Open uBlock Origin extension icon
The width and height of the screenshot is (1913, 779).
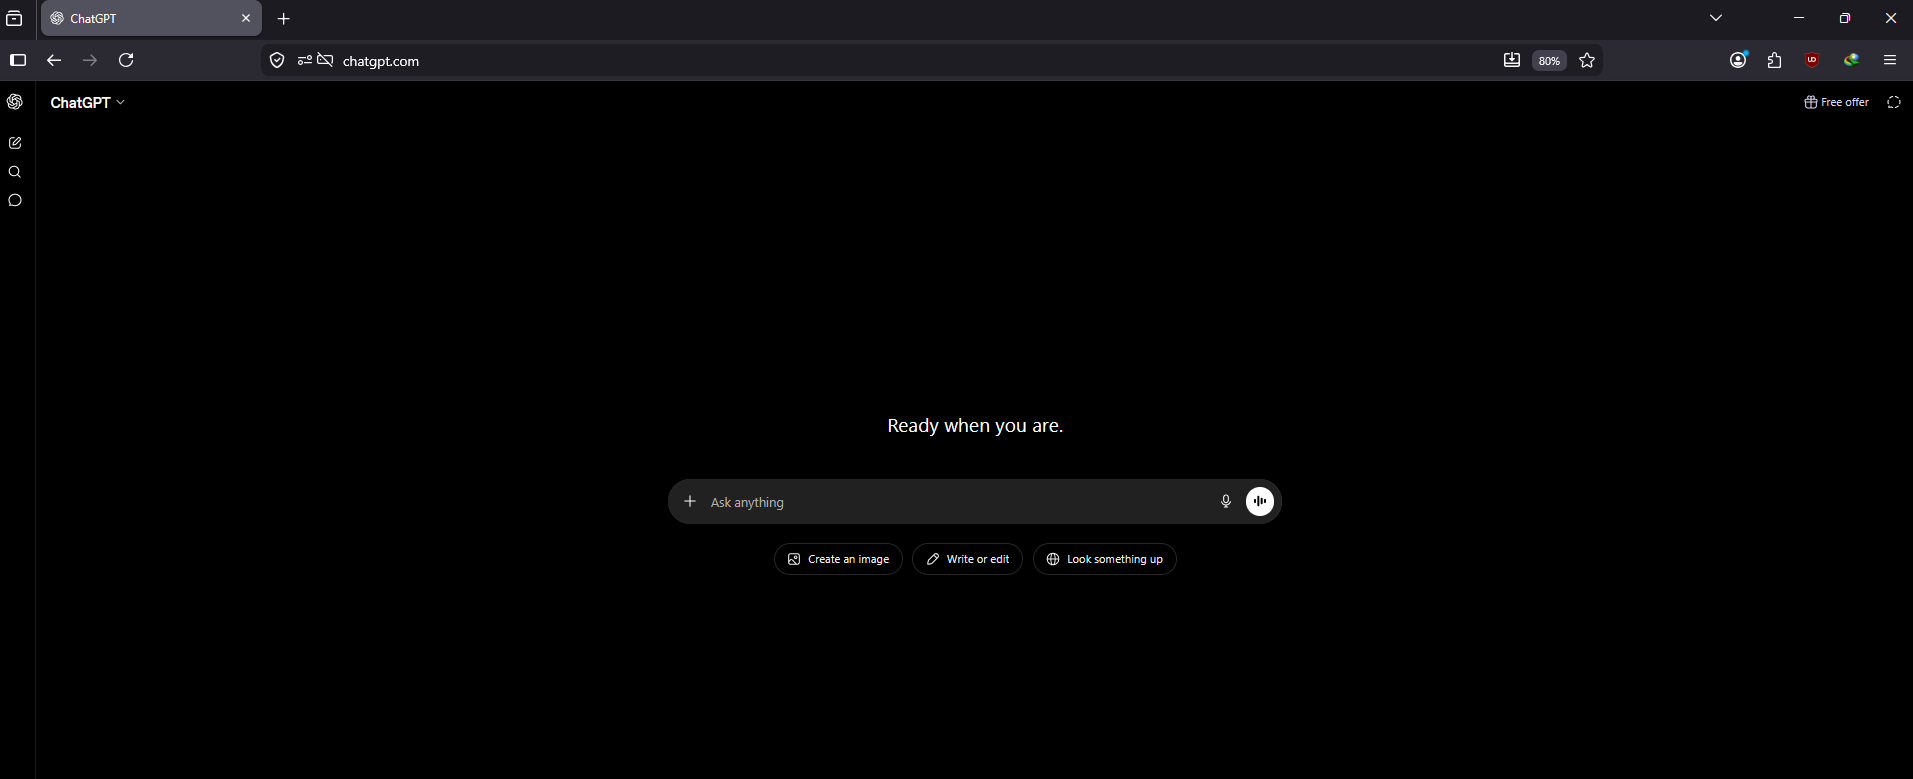[1812, 60]
